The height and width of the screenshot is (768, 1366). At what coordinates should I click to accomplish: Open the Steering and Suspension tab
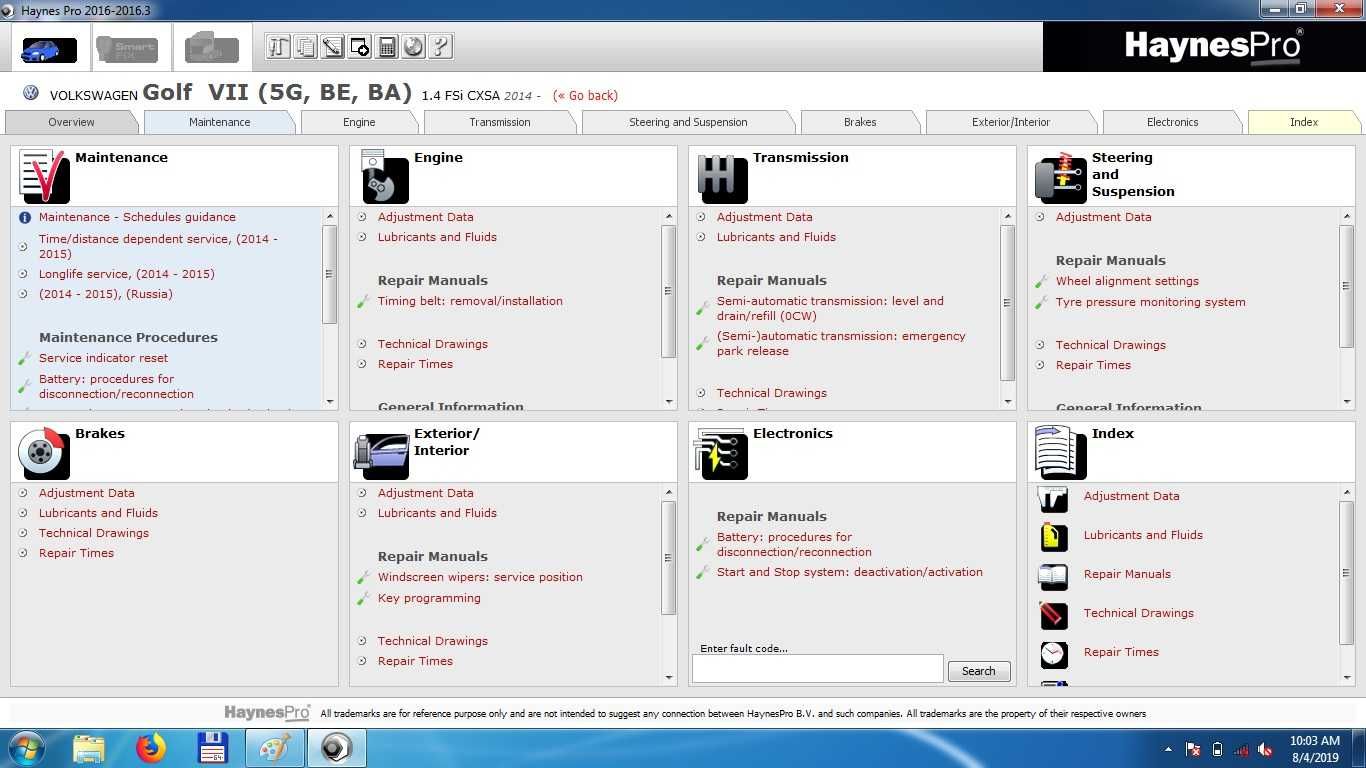pos(688,122)
